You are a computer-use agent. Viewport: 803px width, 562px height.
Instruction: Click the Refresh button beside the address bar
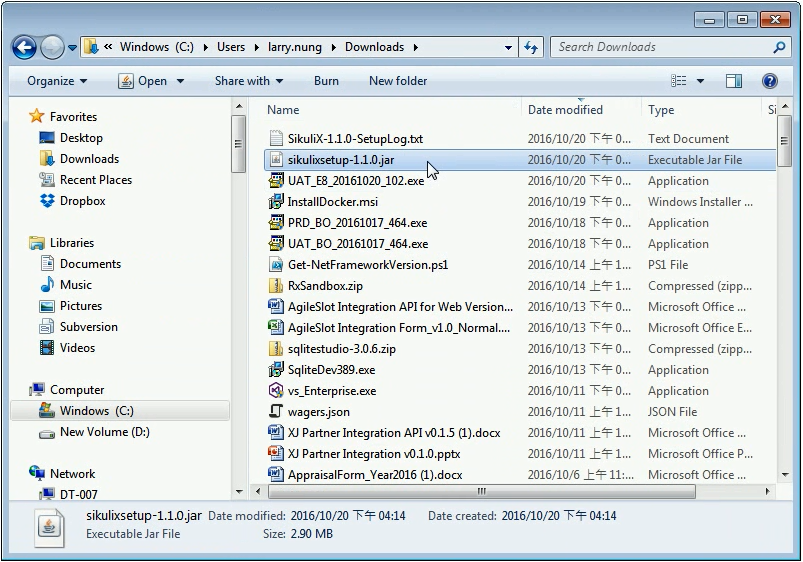[531, 47]
